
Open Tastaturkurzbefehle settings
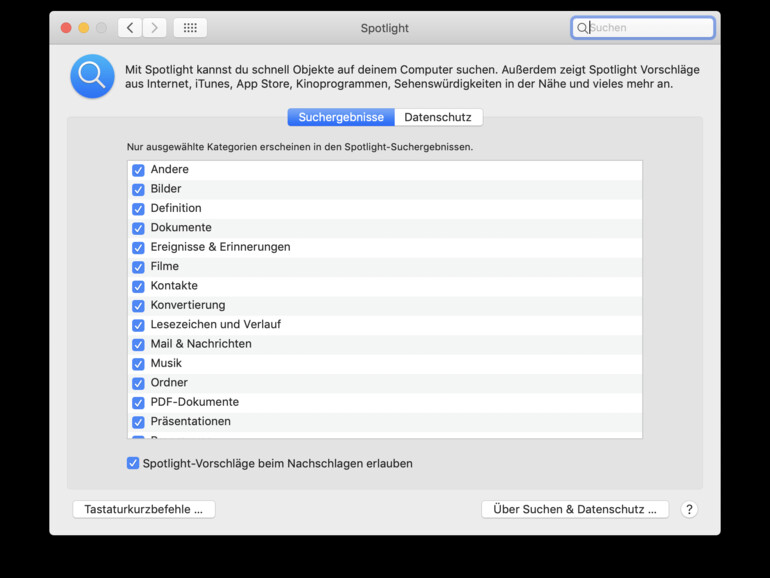click(143, 509)
